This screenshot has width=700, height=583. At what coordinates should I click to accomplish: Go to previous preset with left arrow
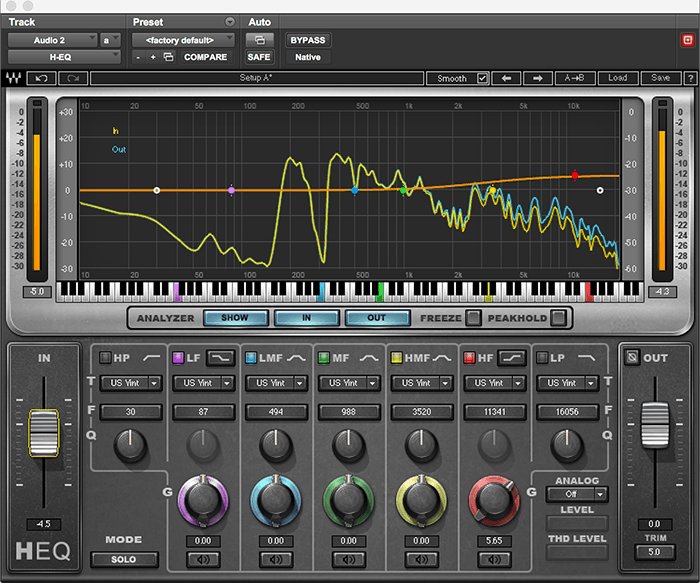(506, 78)
